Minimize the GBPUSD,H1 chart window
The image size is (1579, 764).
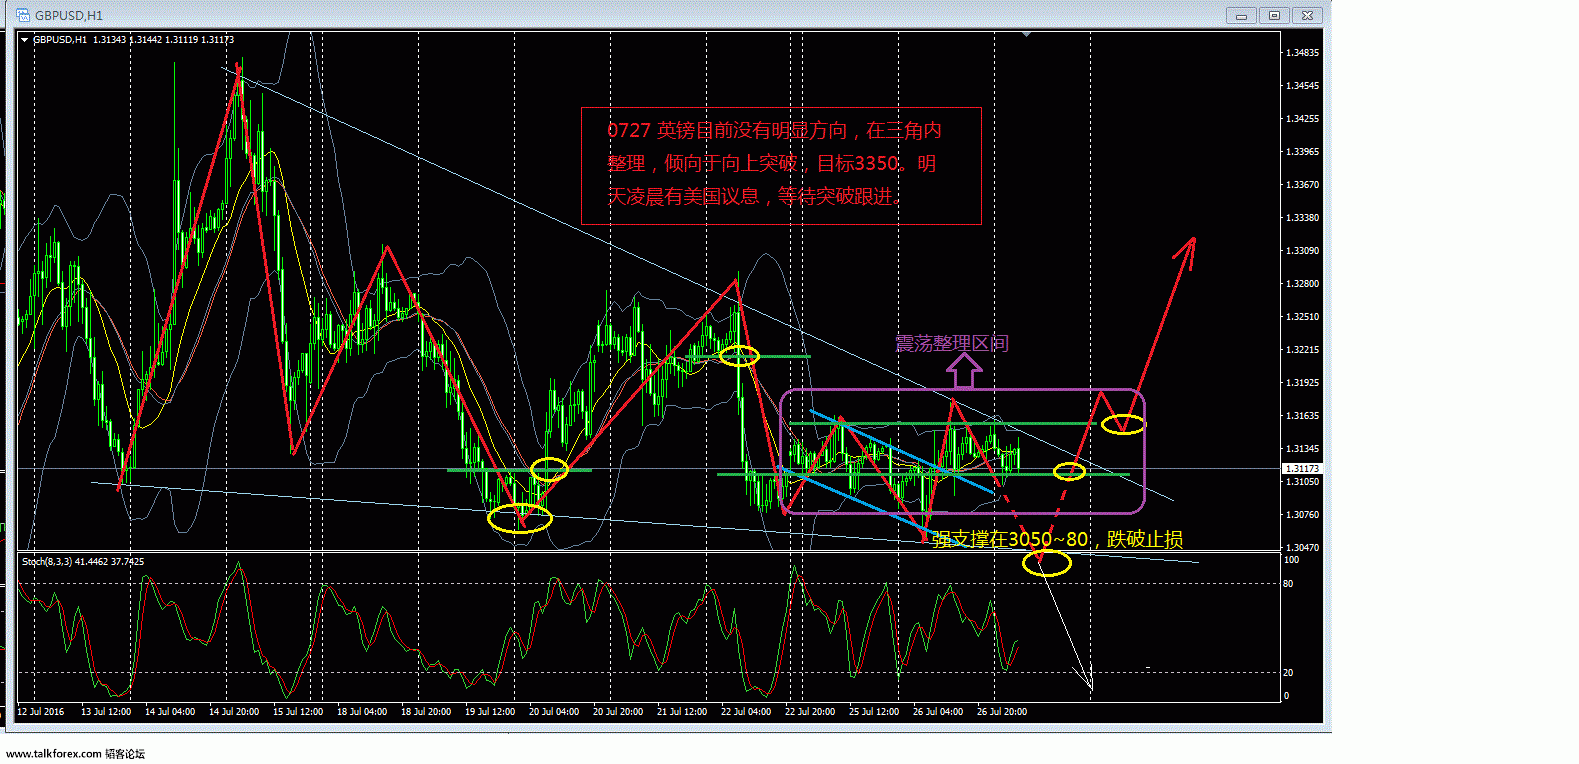click(1242, 15)
